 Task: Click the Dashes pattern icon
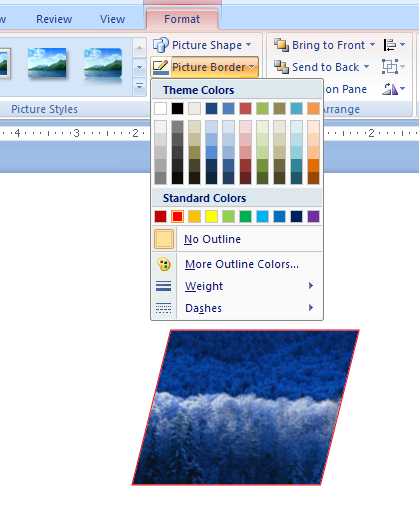(164, 308)
